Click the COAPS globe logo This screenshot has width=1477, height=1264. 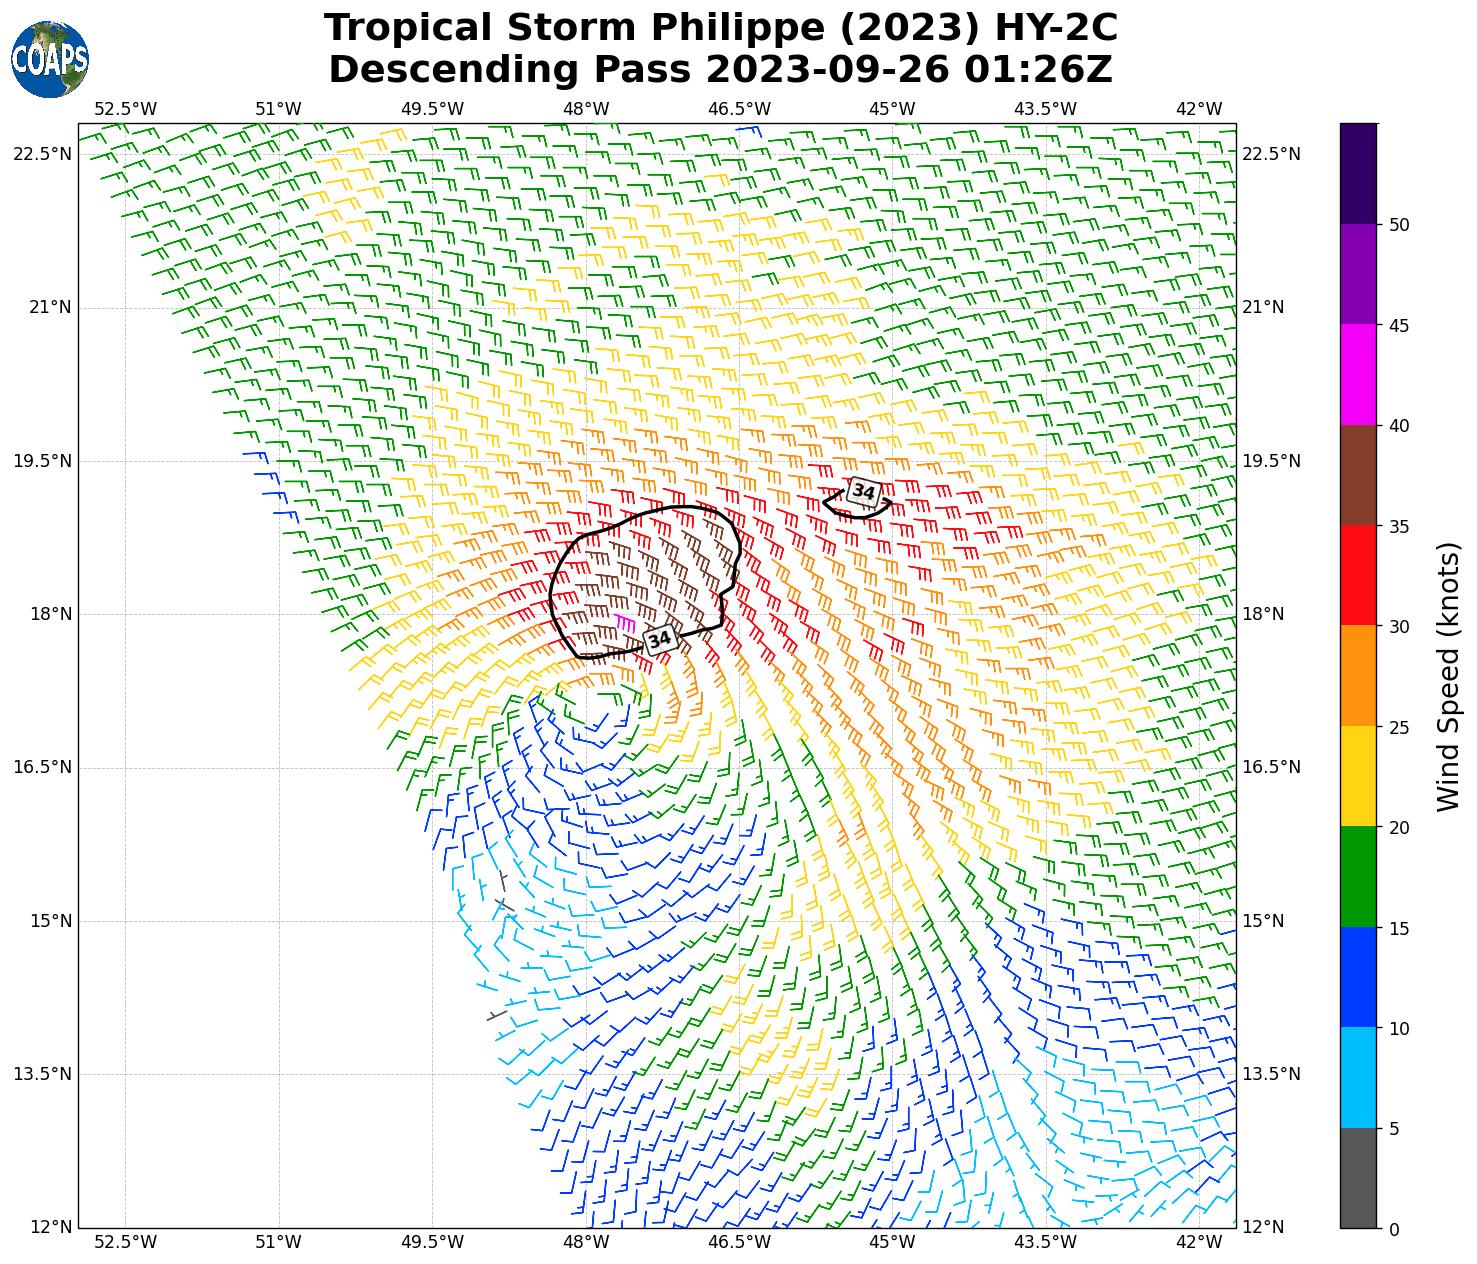pyautogui.click(x=50, y=59)
